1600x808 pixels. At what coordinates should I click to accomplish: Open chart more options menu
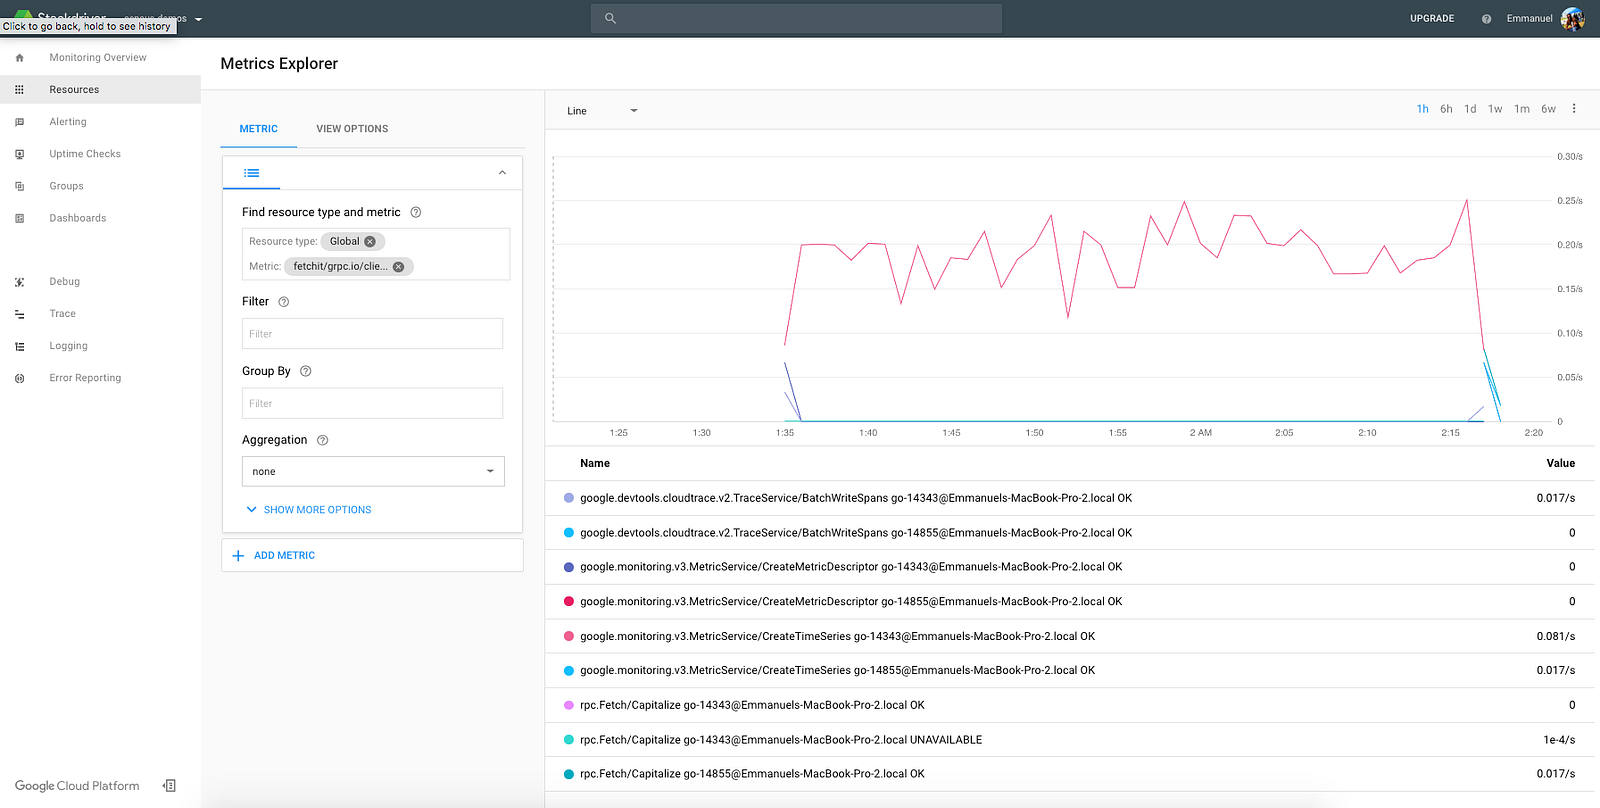(x=1573, y=109)
